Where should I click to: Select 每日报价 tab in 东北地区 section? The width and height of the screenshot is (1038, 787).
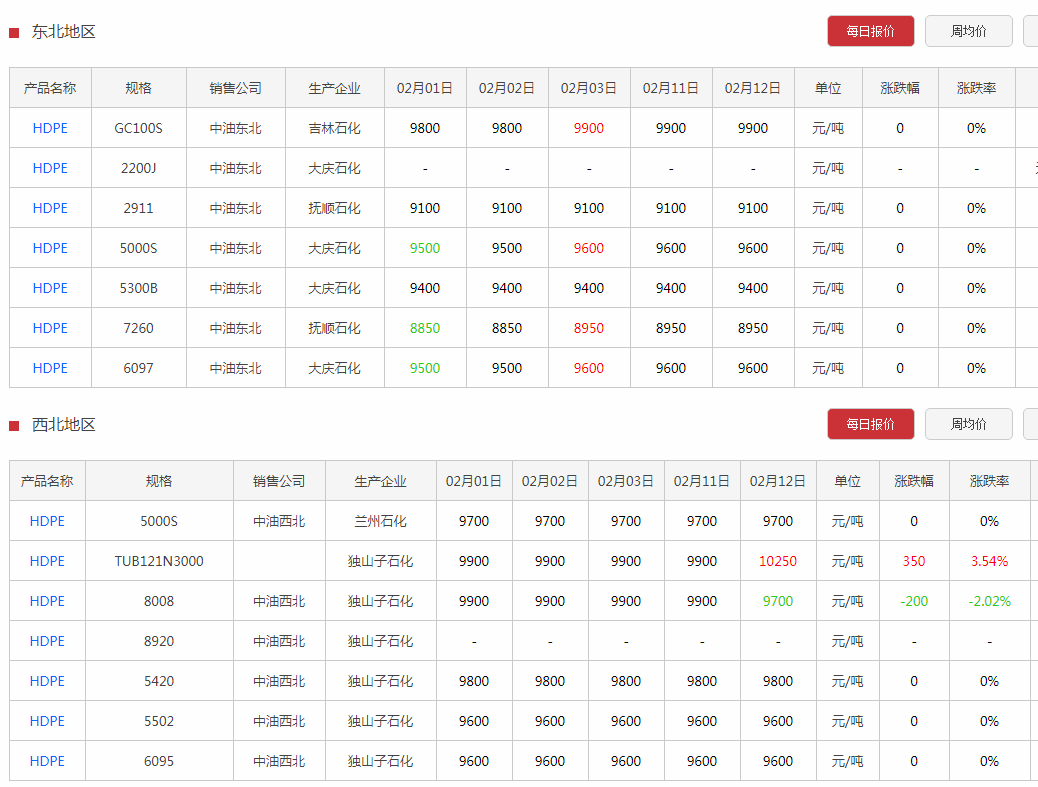[x=871, y=31]
